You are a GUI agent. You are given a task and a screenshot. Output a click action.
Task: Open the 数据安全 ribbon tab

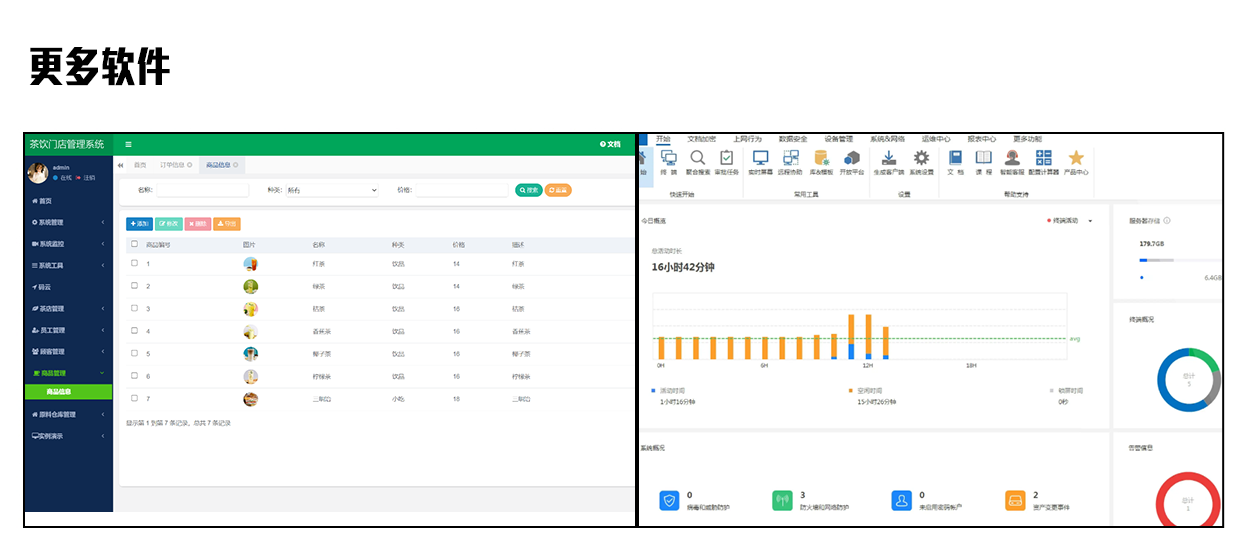(x=792, y=139)
